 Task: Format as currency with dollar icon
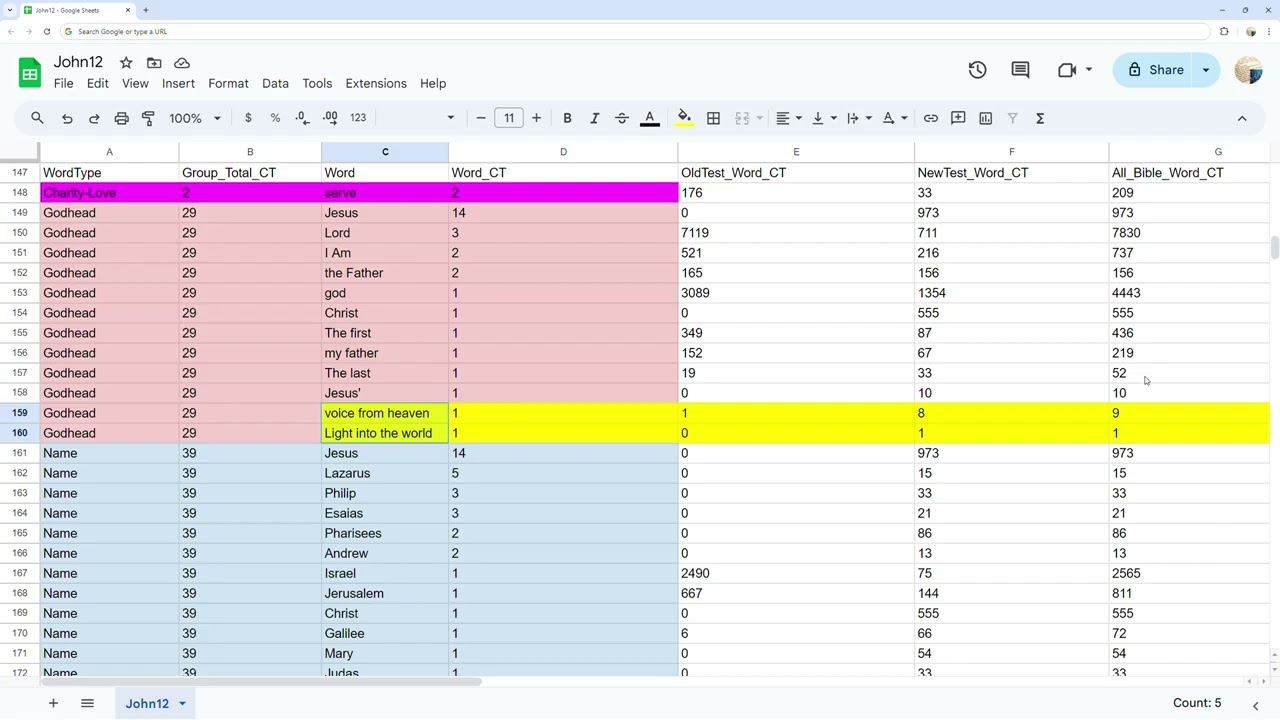click(x=248, y=118)
